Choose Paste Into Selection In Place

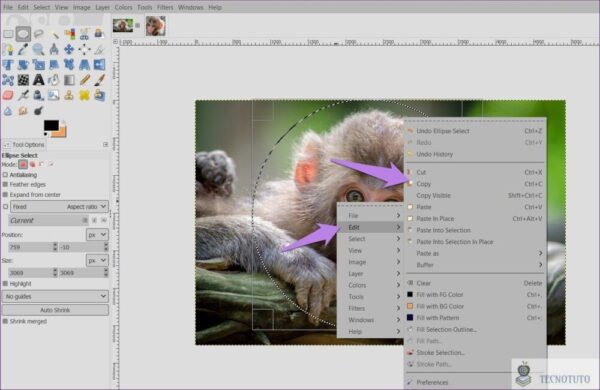(x=475, y=242)
